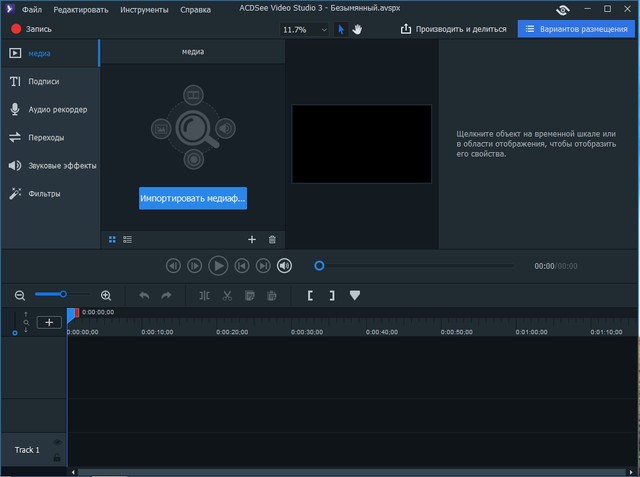Image resolution: width=640 pixels, height=477 pixels.
Task: Click Производить и делиться button
Action: pos(453,30)
